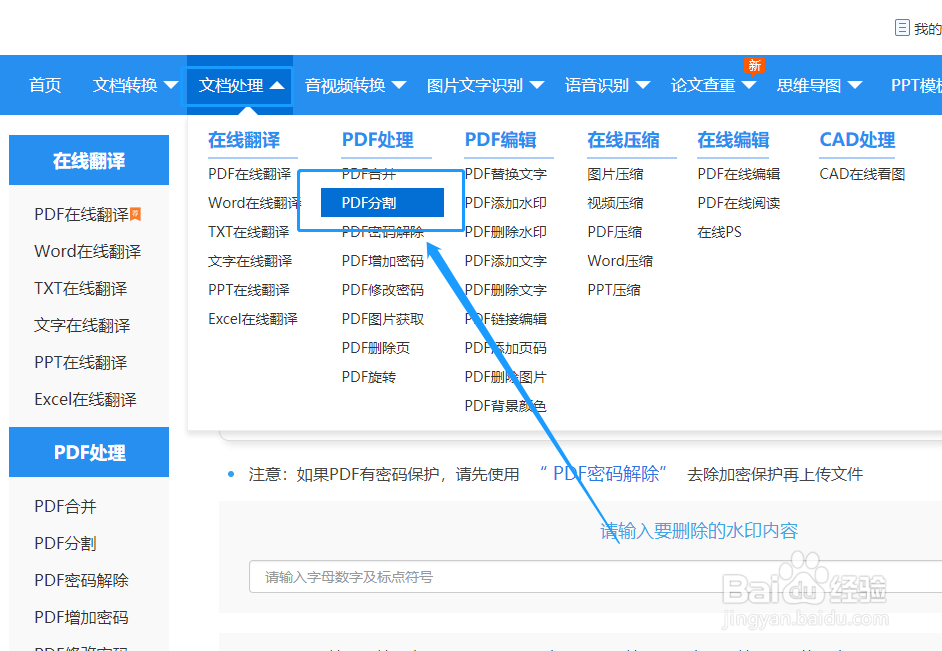Choose PDF删除水印 in the PDF编辑 column
942x651 pixels.
pos(505,231)
